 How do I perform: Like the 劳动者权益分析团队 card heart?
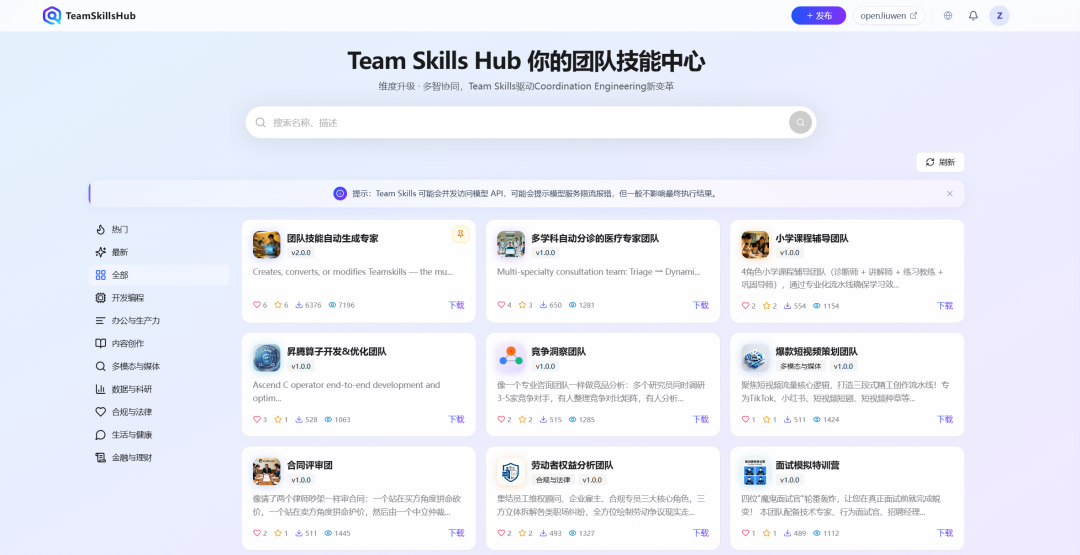click(501, 533)
